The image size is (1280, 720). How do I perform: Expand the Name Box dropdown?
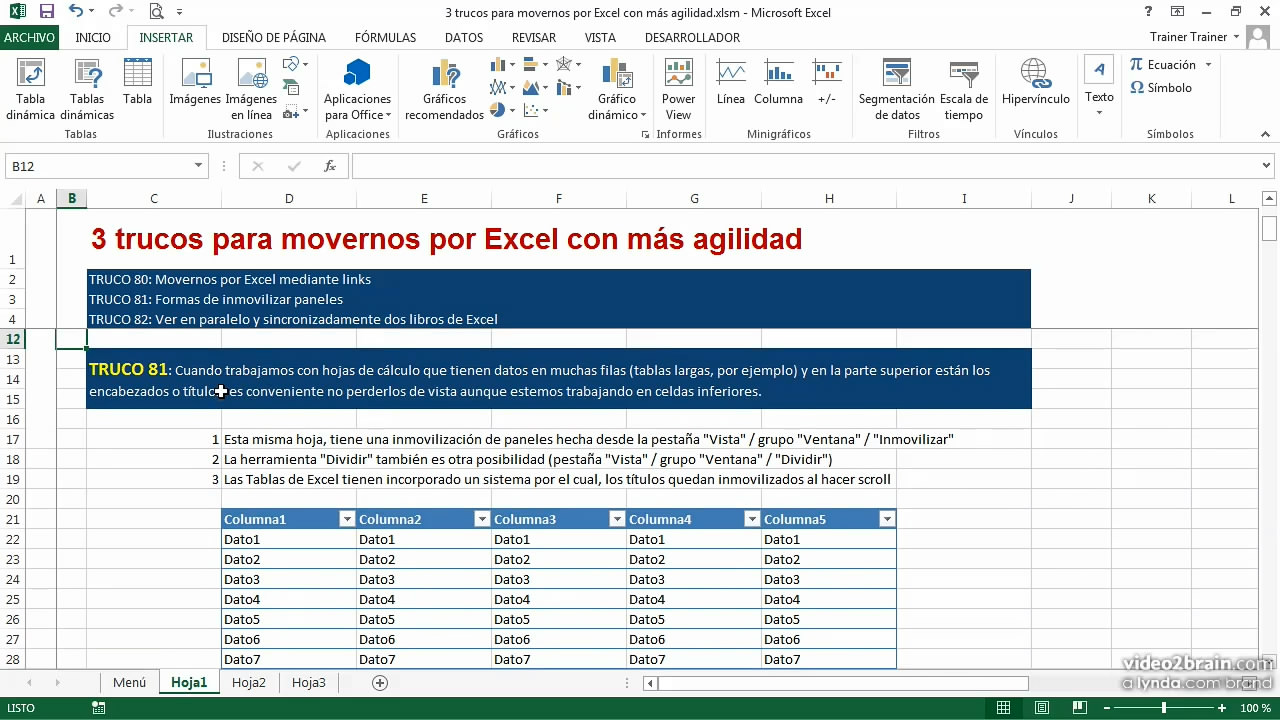[198, 166]
